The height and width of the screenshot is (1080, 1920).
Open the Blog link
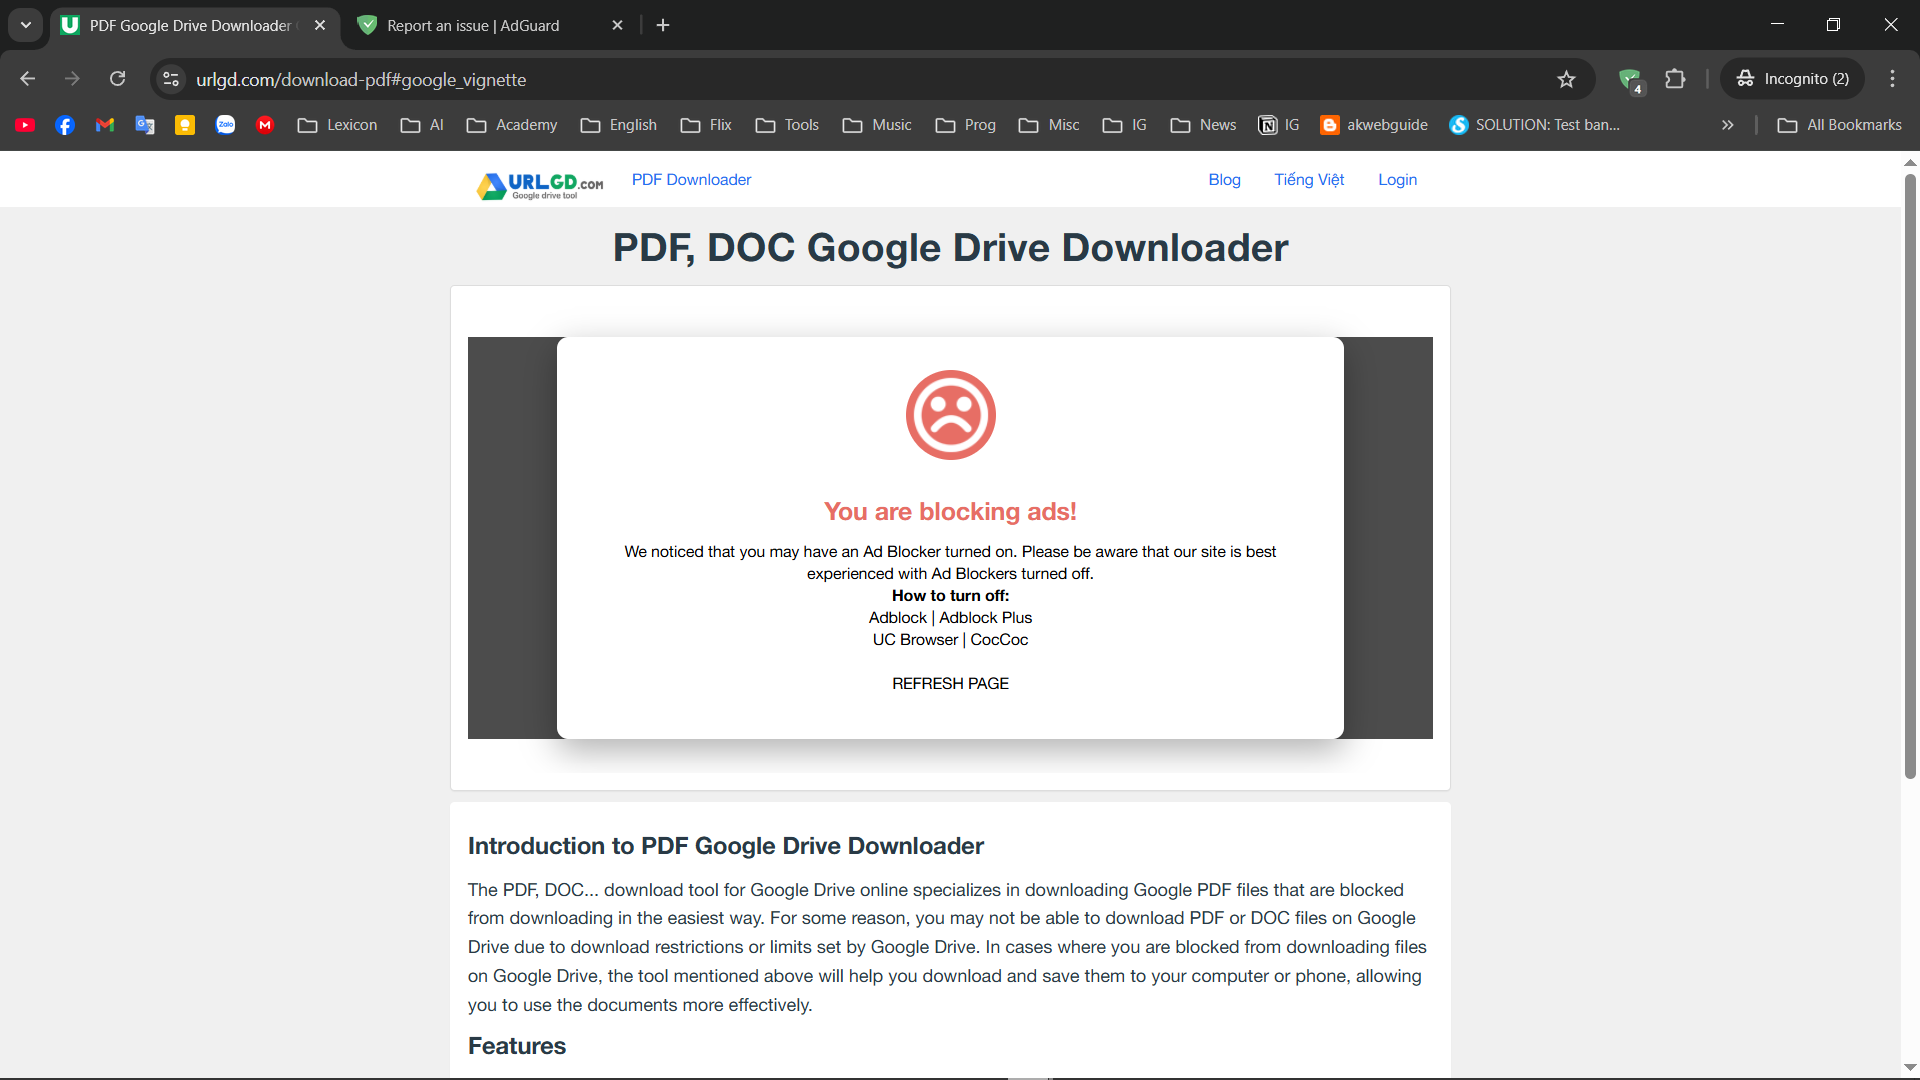point(1224,180)
